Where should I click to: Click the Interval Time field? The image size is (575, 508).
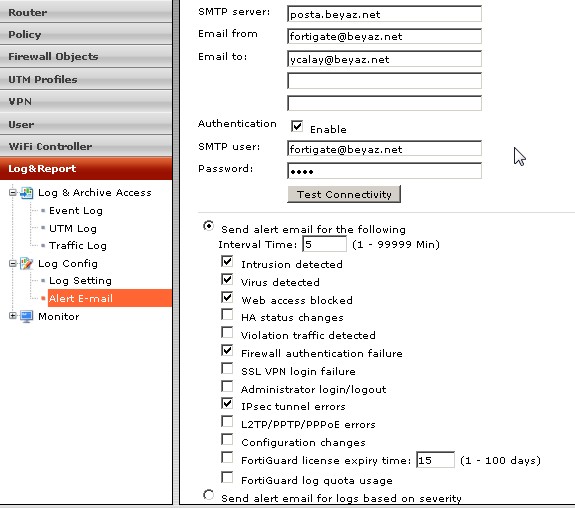(325, 244)
